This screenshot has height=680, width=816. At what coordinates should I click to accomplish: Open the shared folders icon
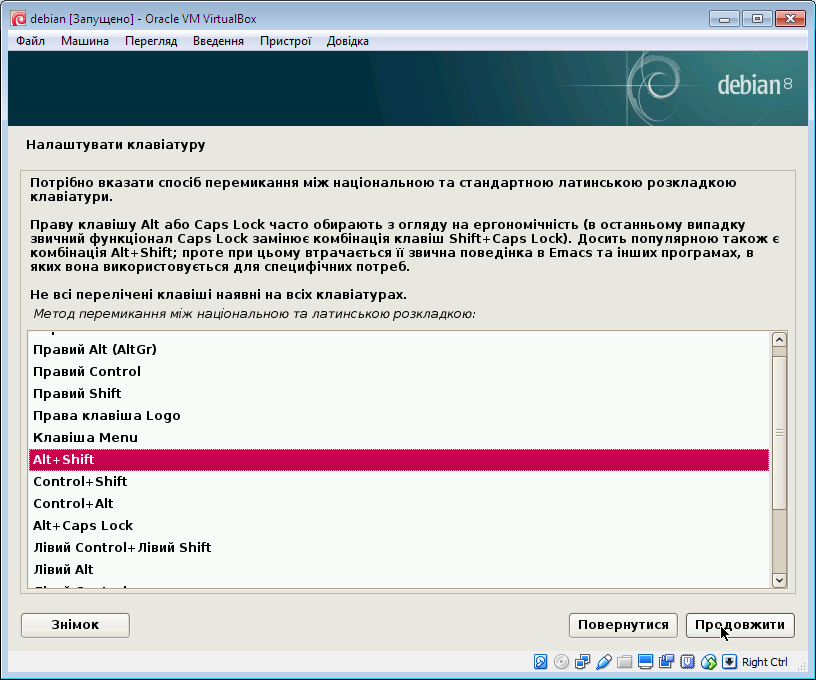[625, 662]
